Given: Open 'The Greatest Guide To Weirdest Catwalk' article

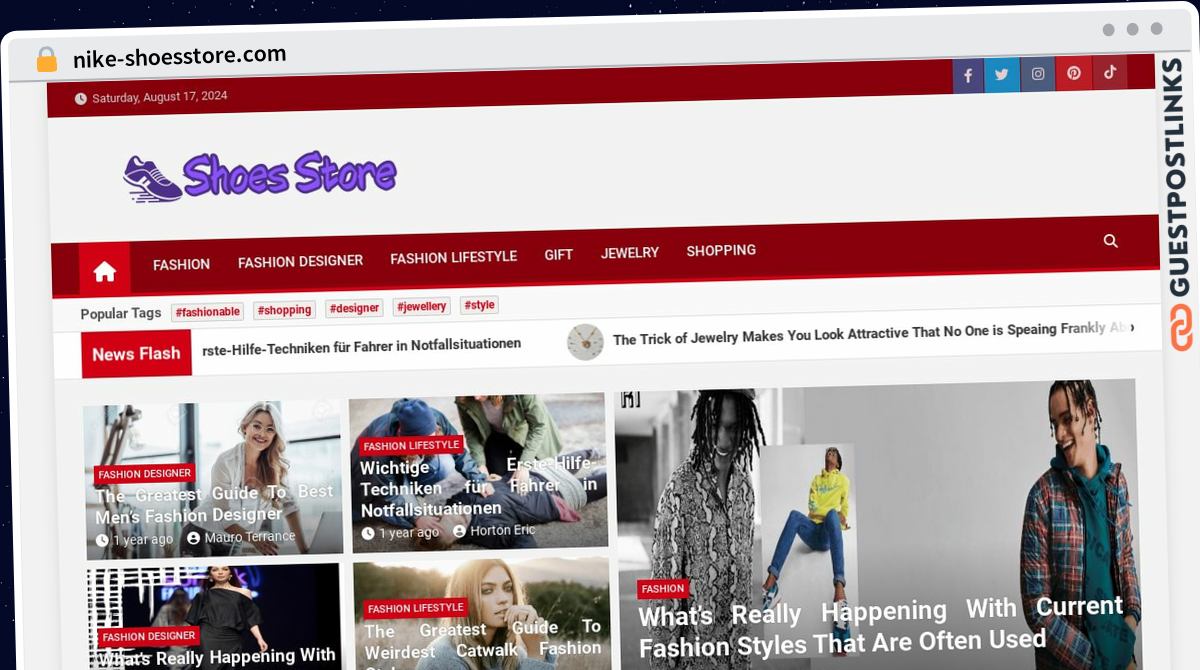Looking at the screenshot, I should pos(483,644).
